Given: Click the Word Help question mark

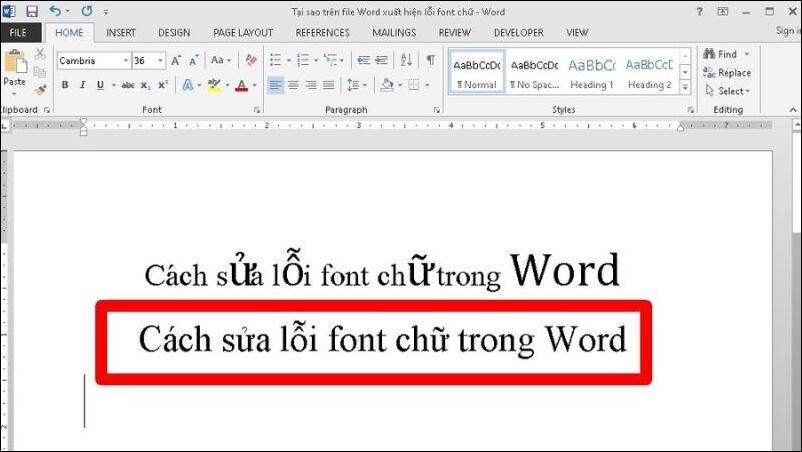Looking at the screenshot, I should pyautogui.click(x=699, y=11).
